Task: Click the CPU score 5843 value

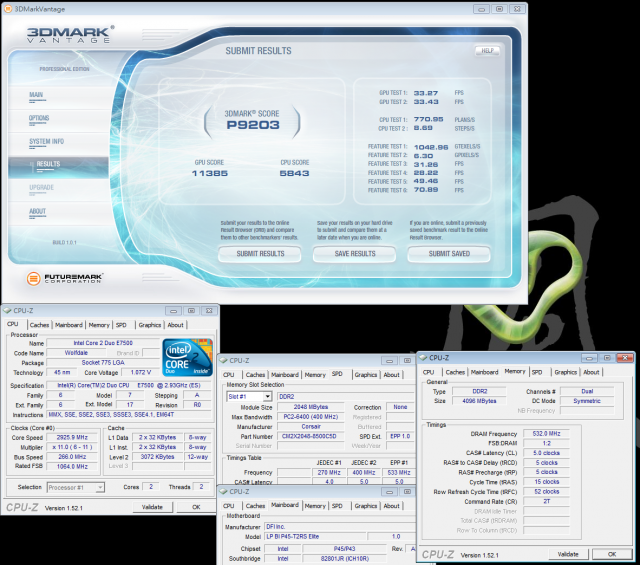Action: point(294,173)
